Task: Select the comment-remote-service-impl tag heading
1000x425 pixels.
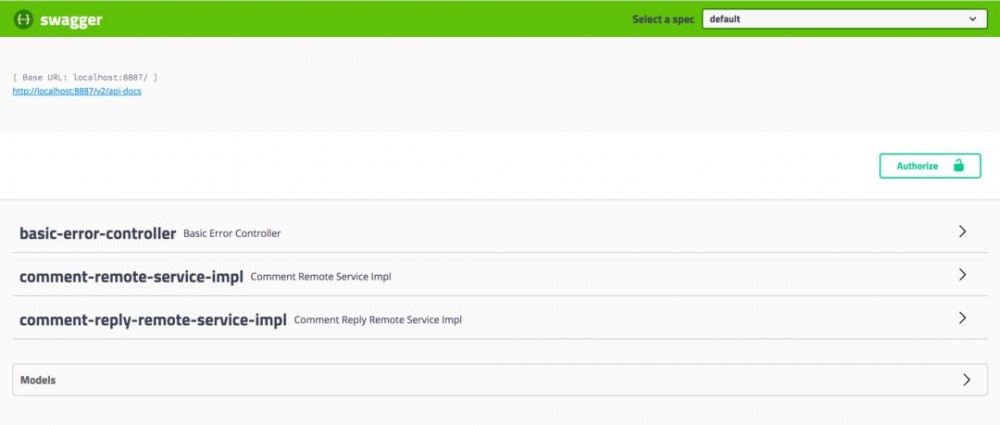Action: point(131,277)
